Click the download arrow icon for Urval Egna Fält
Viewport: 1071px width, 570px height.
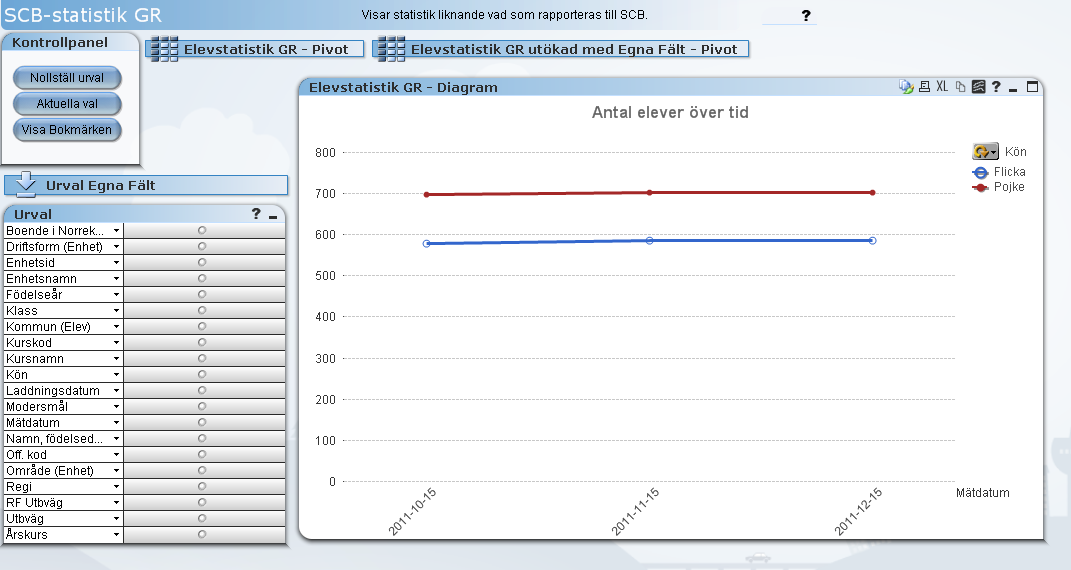pos(25,184)
